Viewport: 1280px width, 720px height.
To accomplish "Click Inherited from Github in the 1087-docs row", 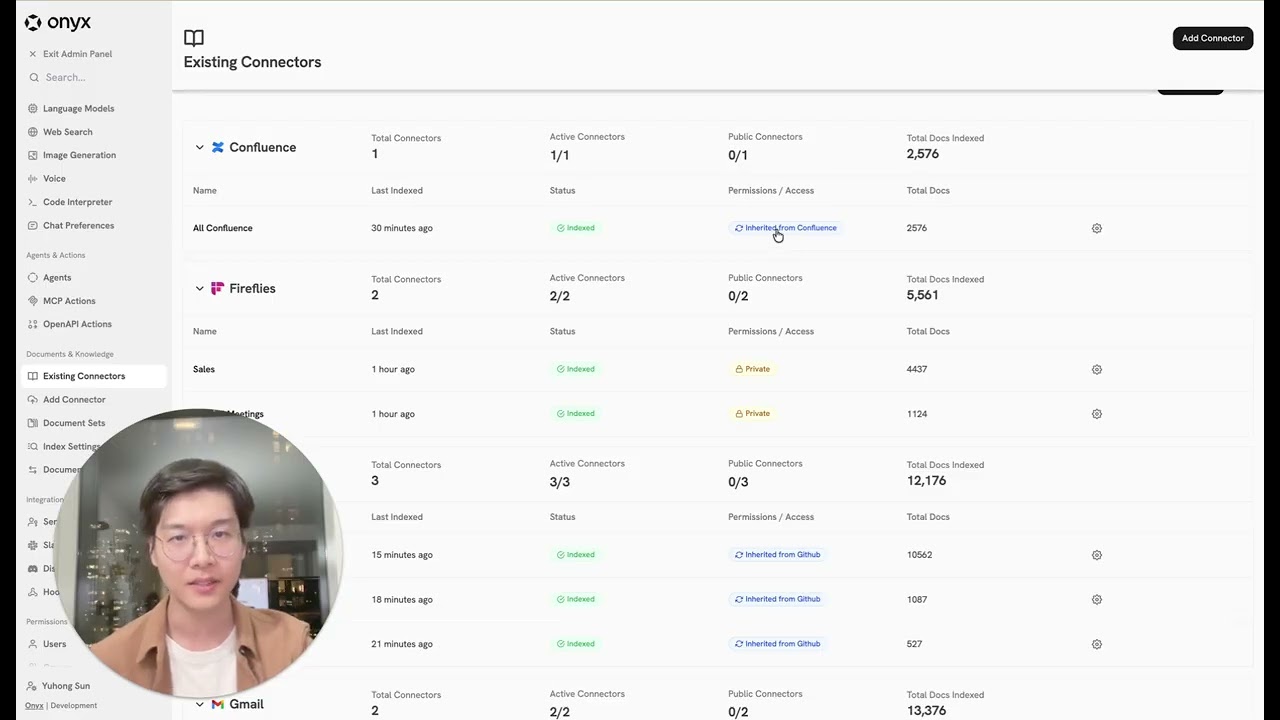I will [778, 599].
